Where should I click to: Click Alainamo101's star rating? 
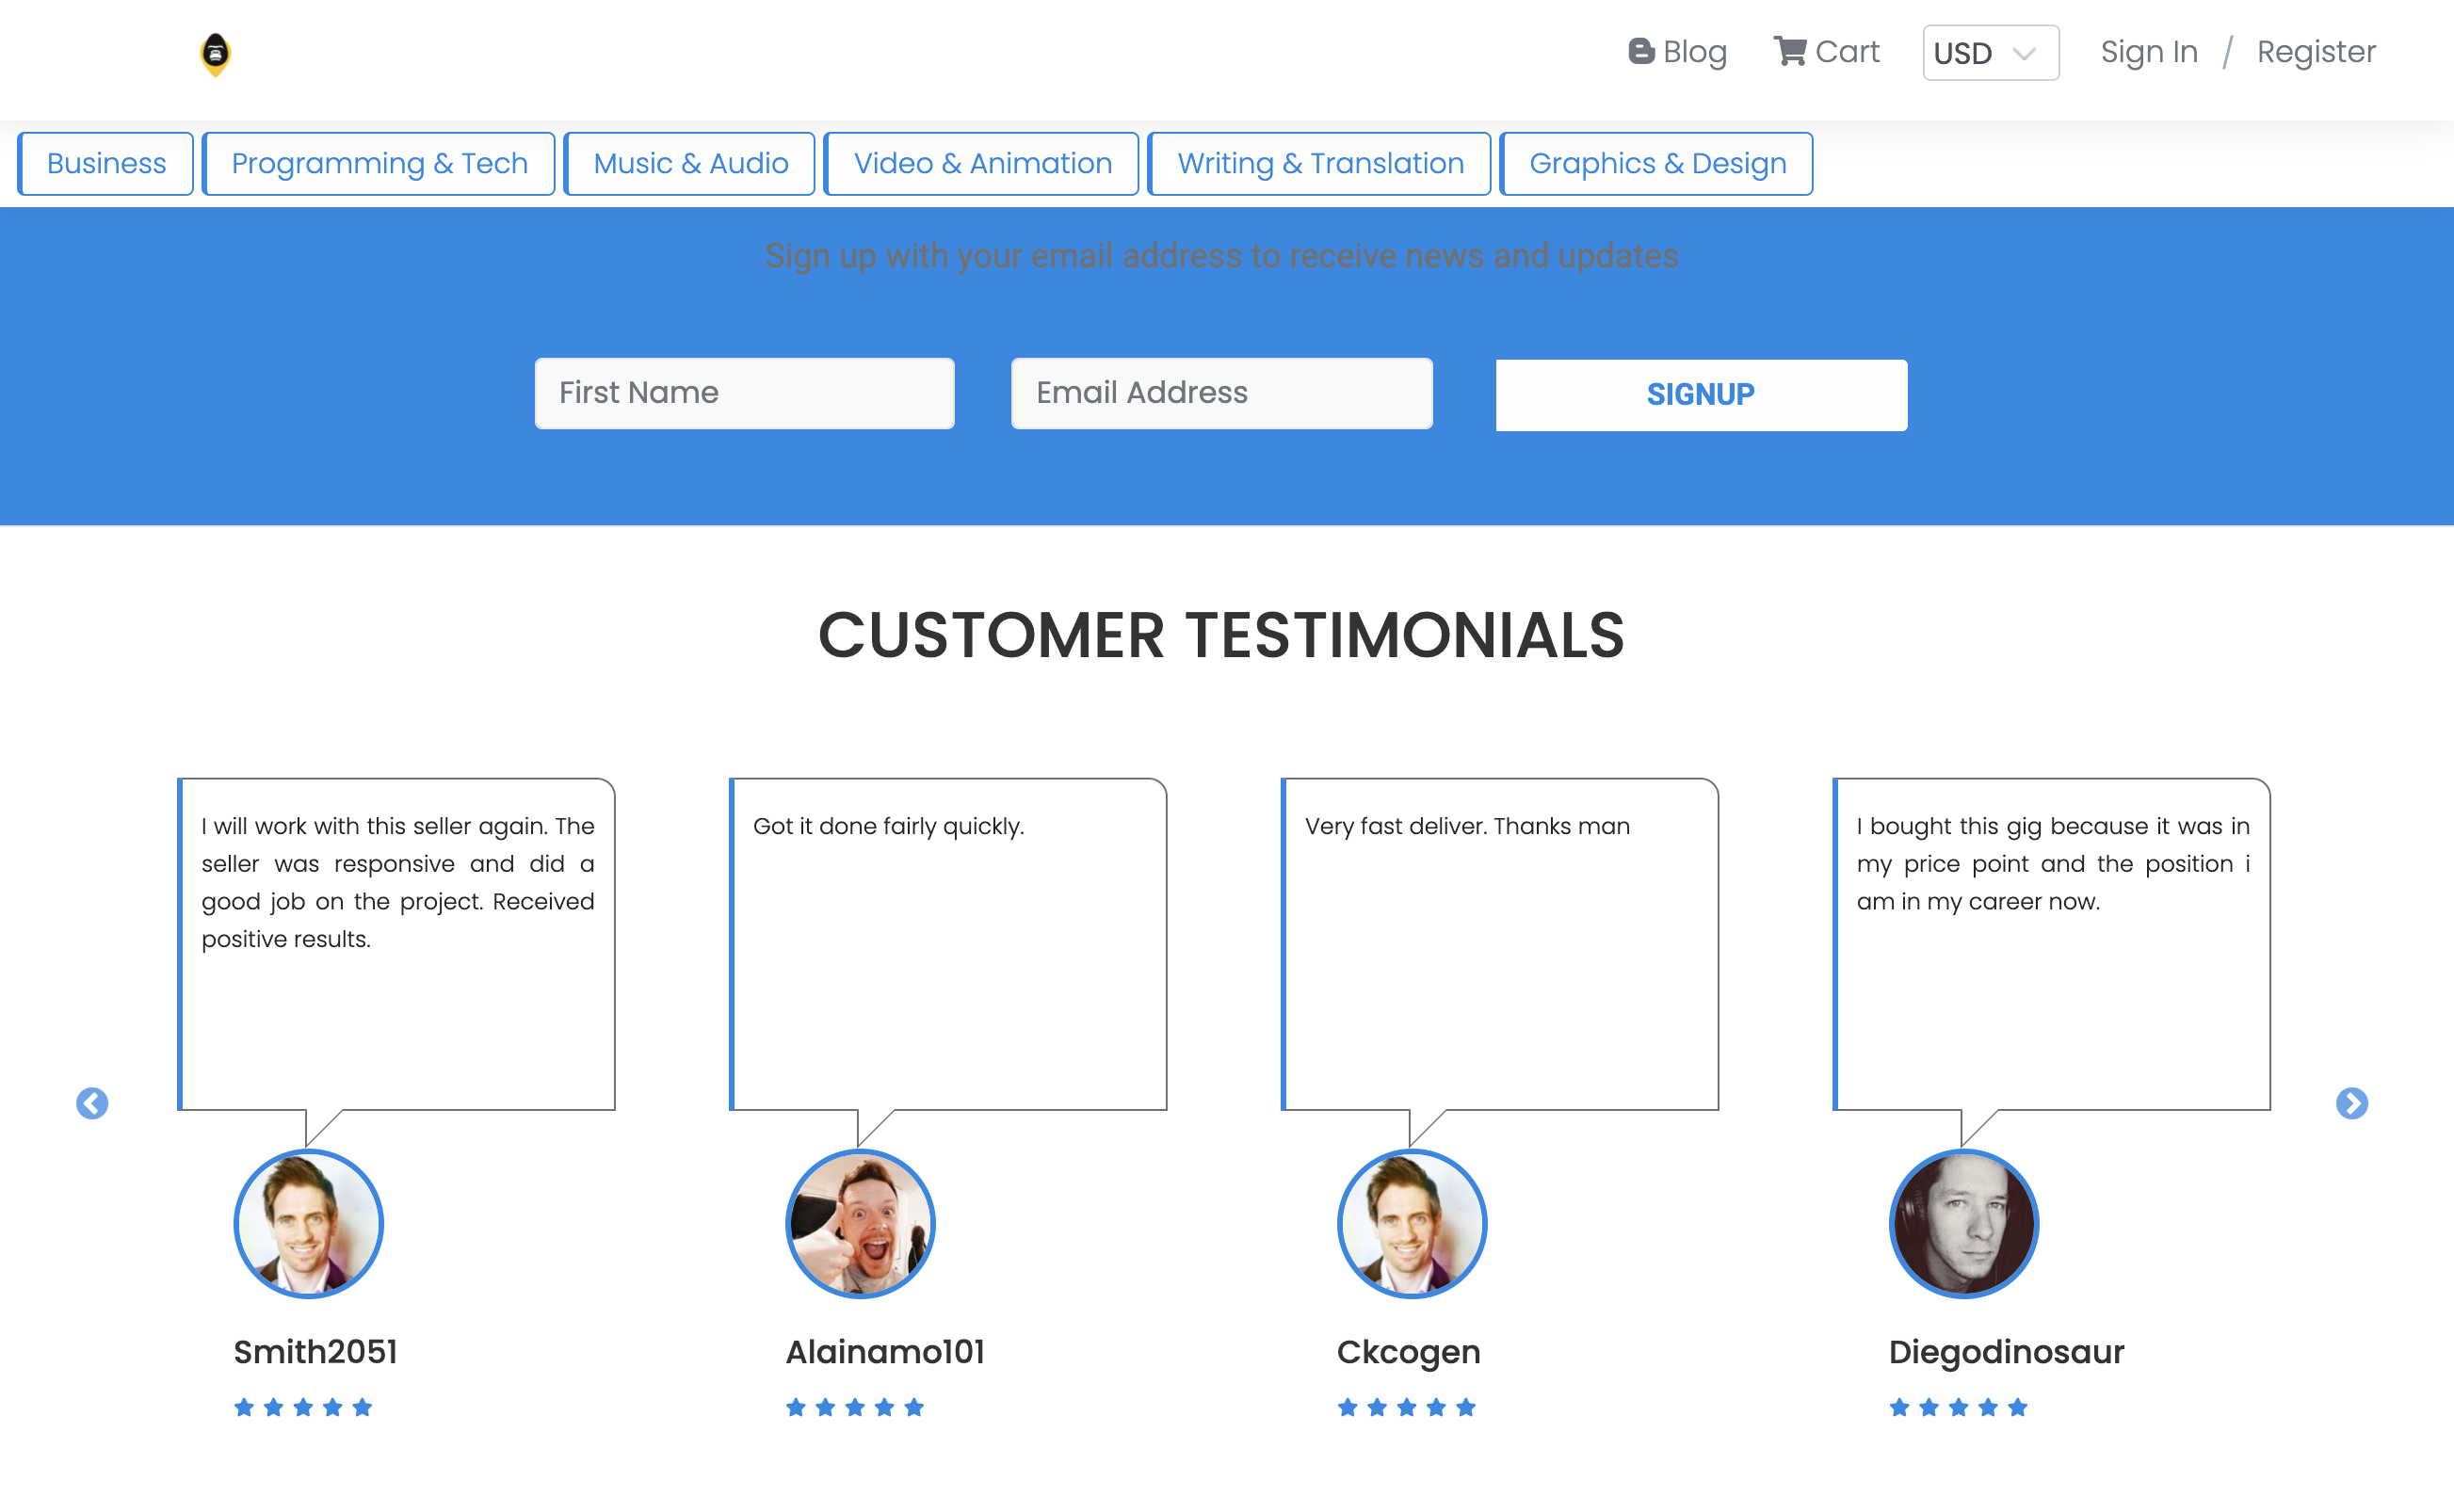[855, 1407]
